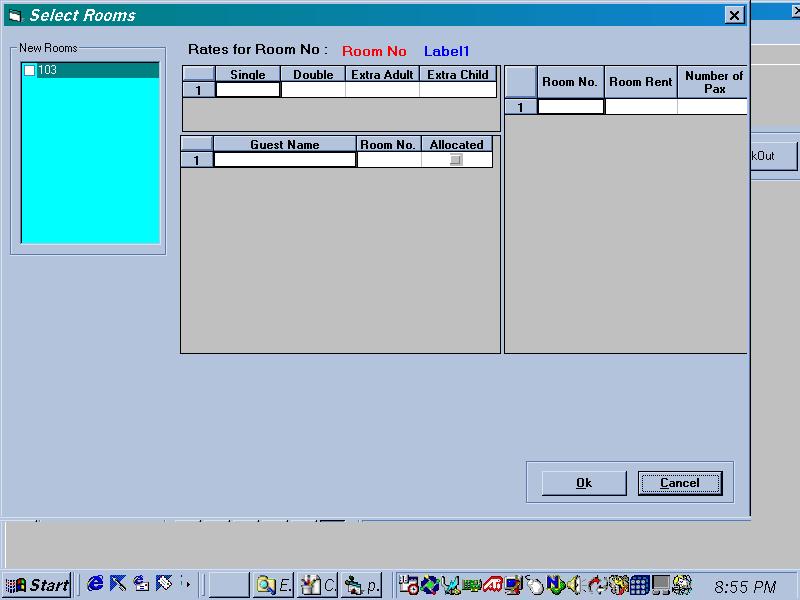Image resolution: width=800 pixels, height=600 pixels.
Task: Click the gray computer tray icon
Action: [660, 585]
